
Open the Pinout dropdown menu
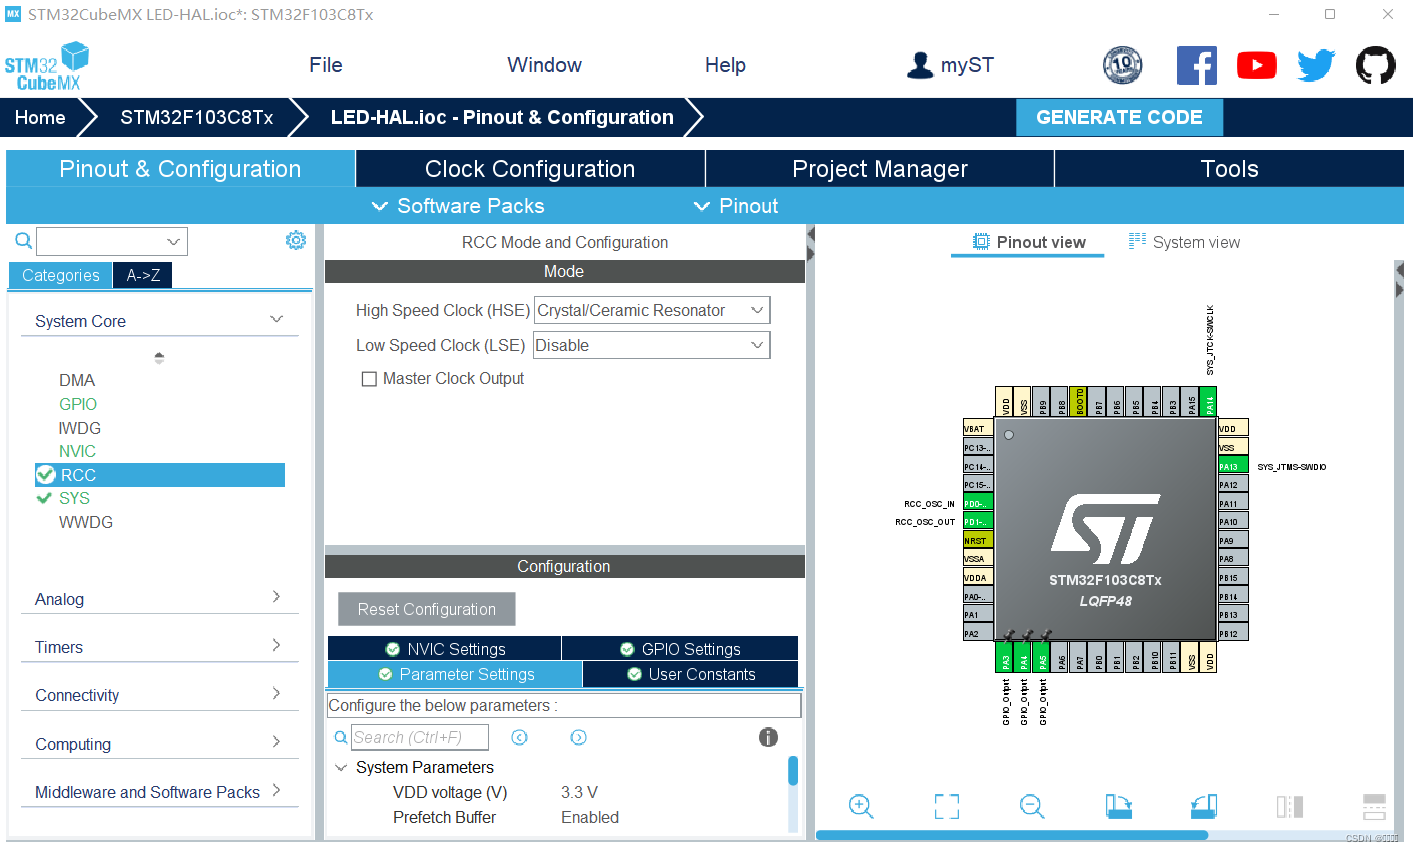(x=736, y=206)
